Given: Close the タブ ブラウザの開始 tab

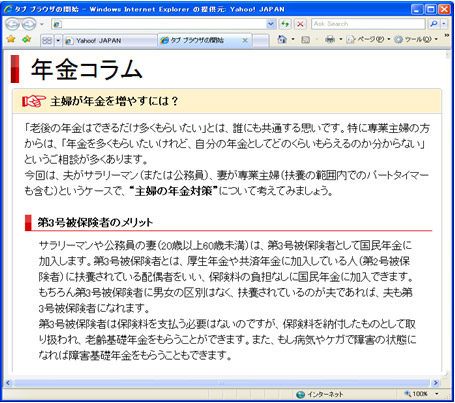Looking at the screenshot, I should pos(245,40).
